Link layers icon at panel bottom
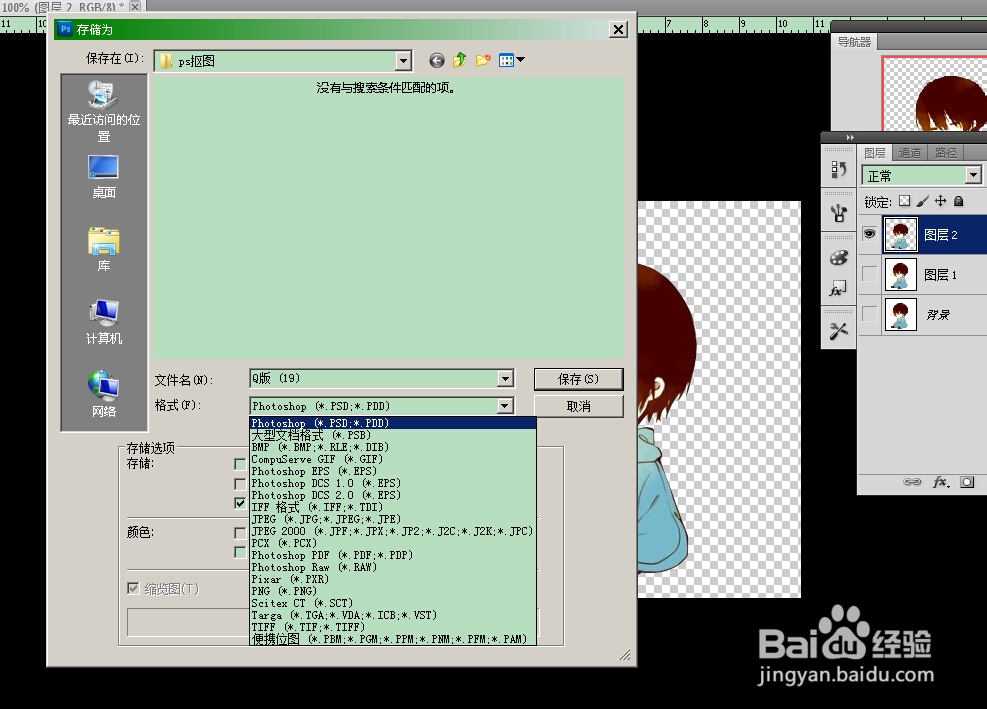Screen dimensions: 987x709 tap(912, 482)
